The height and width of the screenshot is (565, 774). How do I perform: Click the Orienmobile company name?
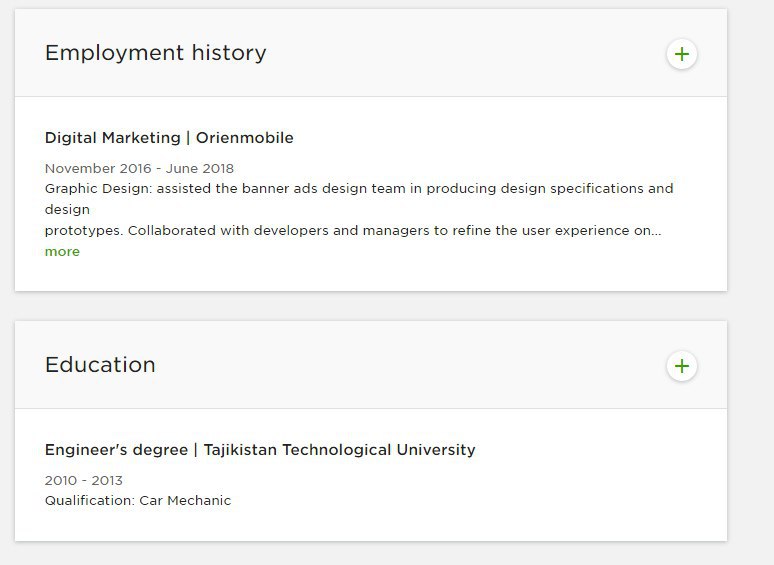coord(245,138)
